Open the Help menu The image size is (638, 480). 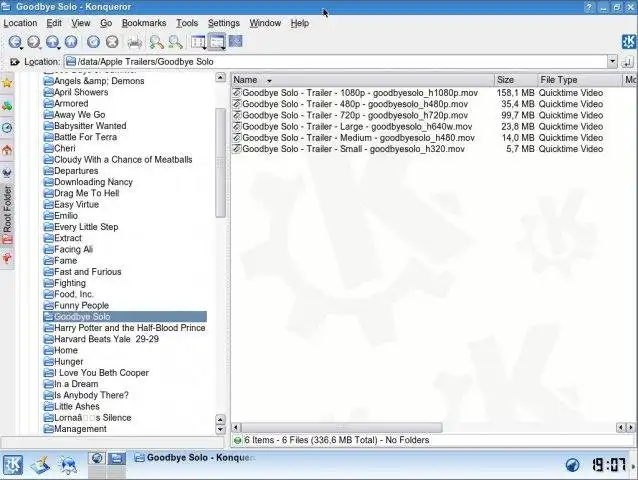click(x=299, y=23)
